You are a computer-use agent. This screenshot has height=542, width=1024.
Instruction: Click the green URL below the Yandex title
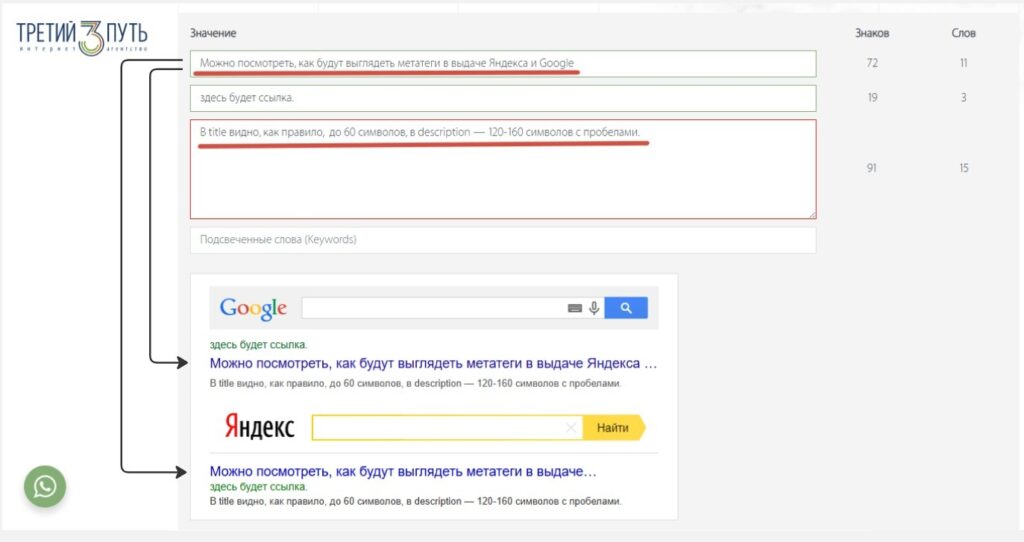pyautogui.click(x=258, y=486)
